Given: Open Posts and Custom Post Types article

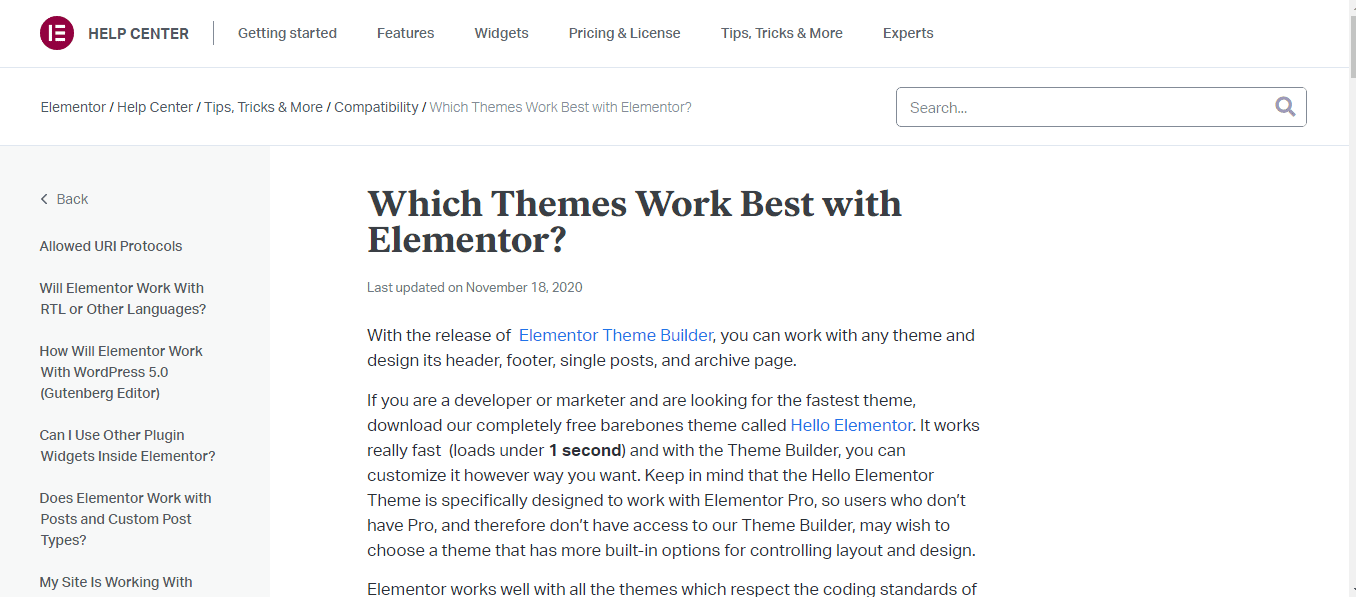Looking at the screenshot, I should click(x=126, y=519).
